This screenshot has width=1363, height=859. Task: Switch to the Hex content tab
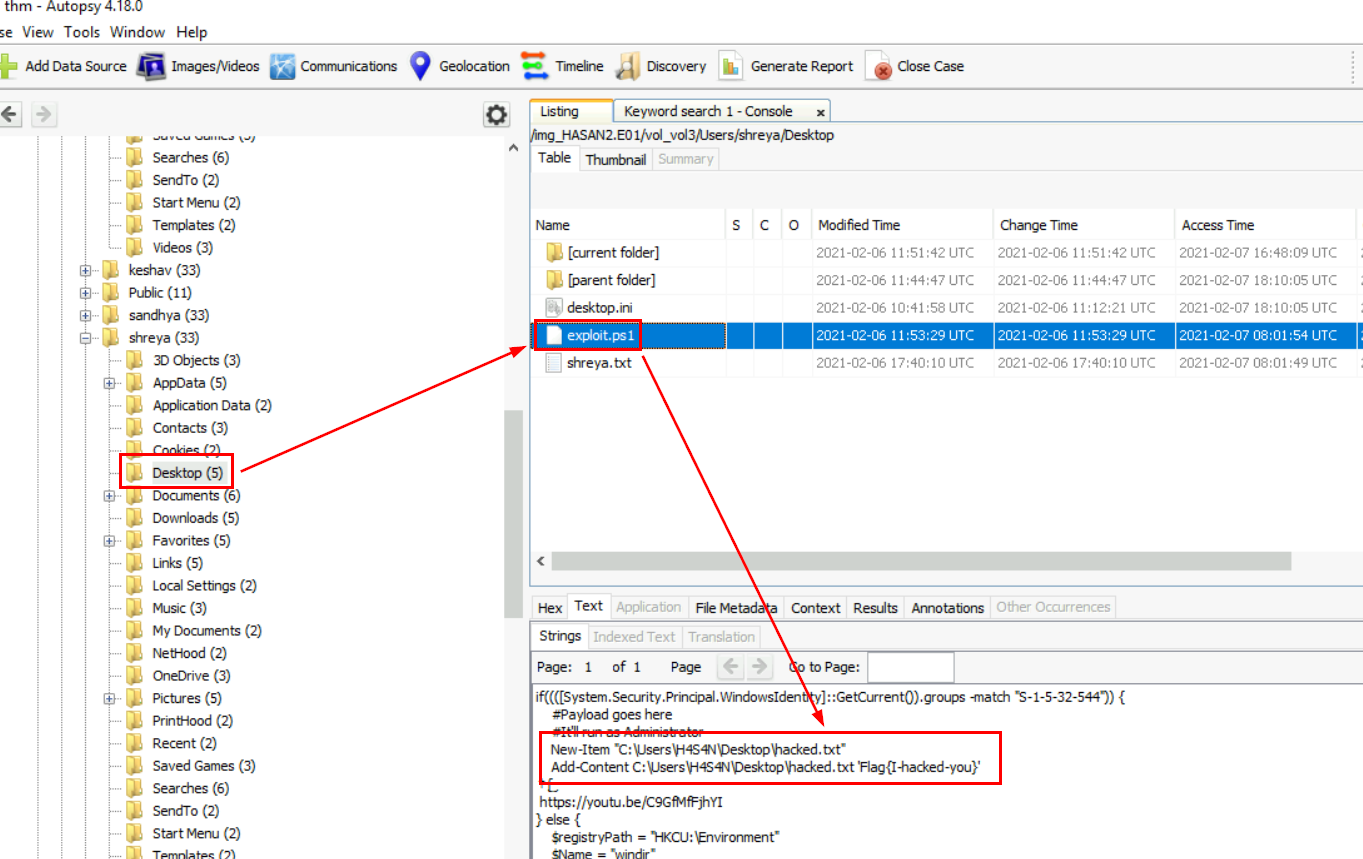pos(550,607)
